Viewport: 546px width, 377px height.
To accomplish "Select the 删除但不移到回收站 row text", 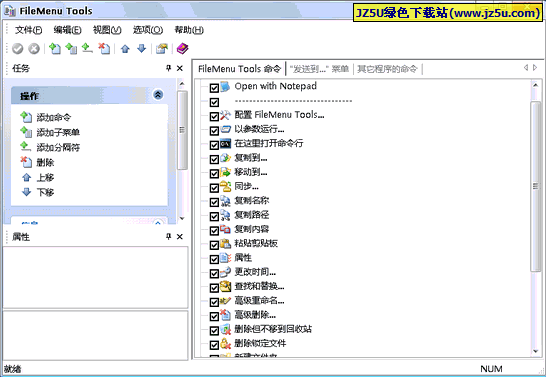I will point(273,329).
